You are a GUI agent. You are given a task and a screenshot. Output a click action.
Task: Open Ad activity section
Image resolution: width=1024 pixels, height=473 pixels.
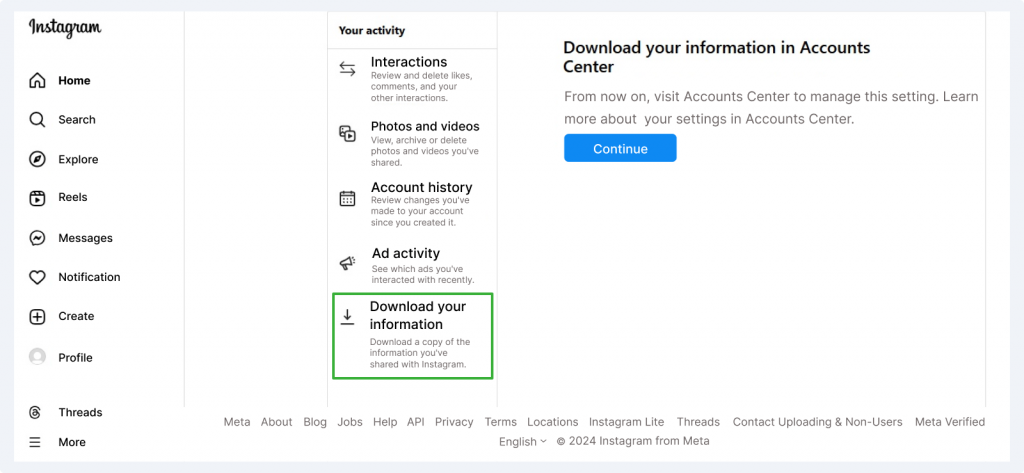[x=412, y=265]
